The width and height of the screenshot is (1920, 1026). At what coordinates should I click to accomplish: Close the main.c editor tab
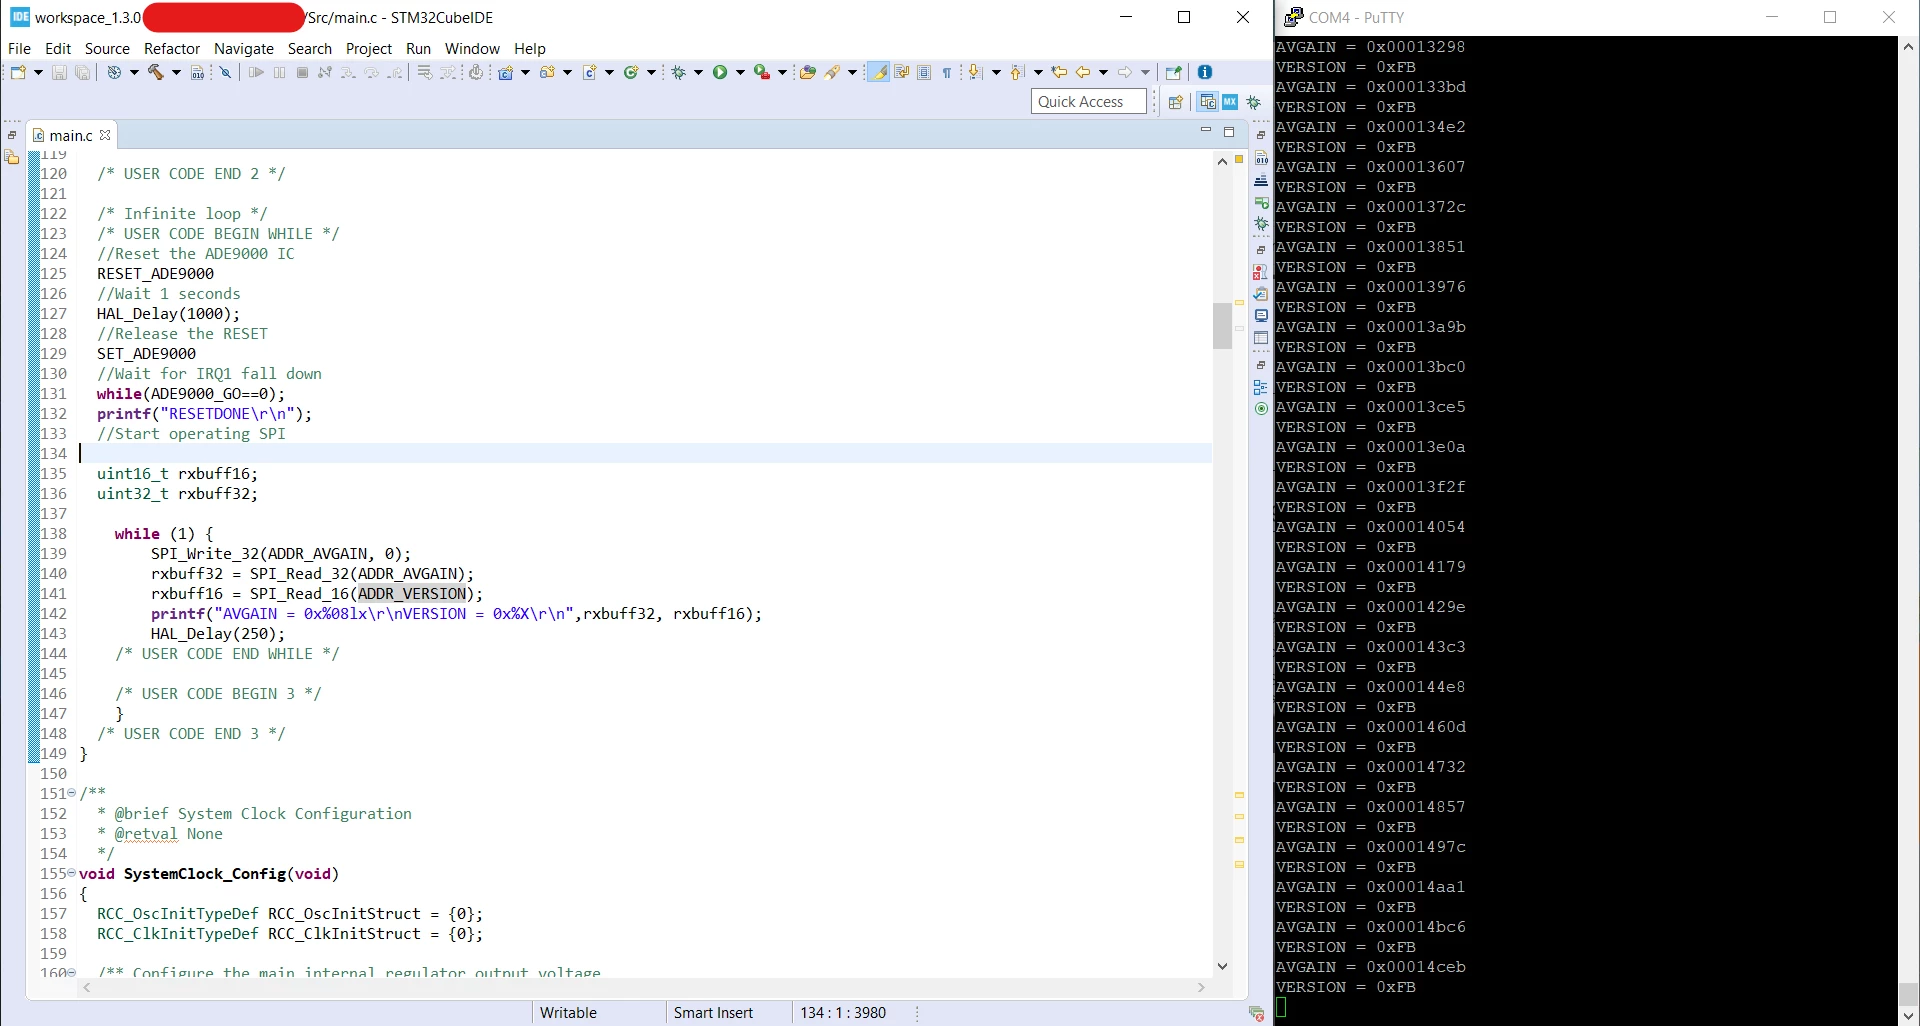[105, 134]
